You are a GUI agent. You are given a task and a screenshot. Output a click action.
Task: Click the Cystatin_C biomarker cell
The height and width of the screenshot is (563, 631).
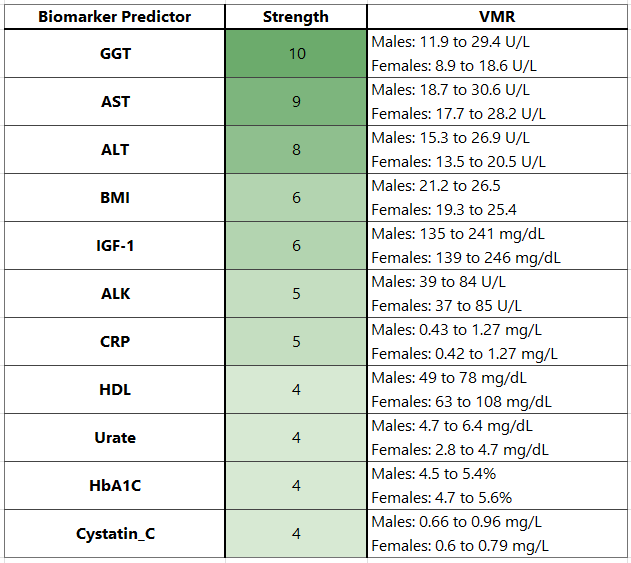click(x=115, y=534)
